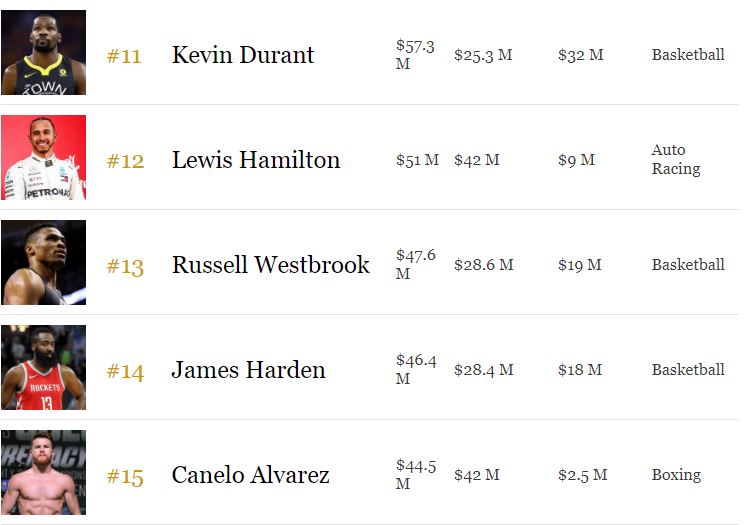752x525 pixels.
Task: Click Kevin Durant's $57.3 M total earnings
Action: click(x=415, y=54)
